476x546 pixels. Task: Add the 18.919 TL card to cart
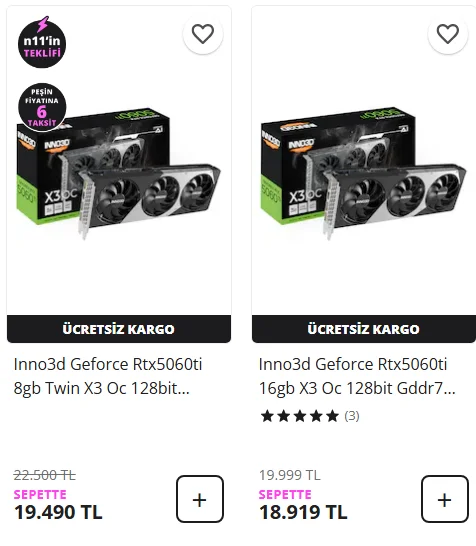pyautogui.click(x=445, y=499)
